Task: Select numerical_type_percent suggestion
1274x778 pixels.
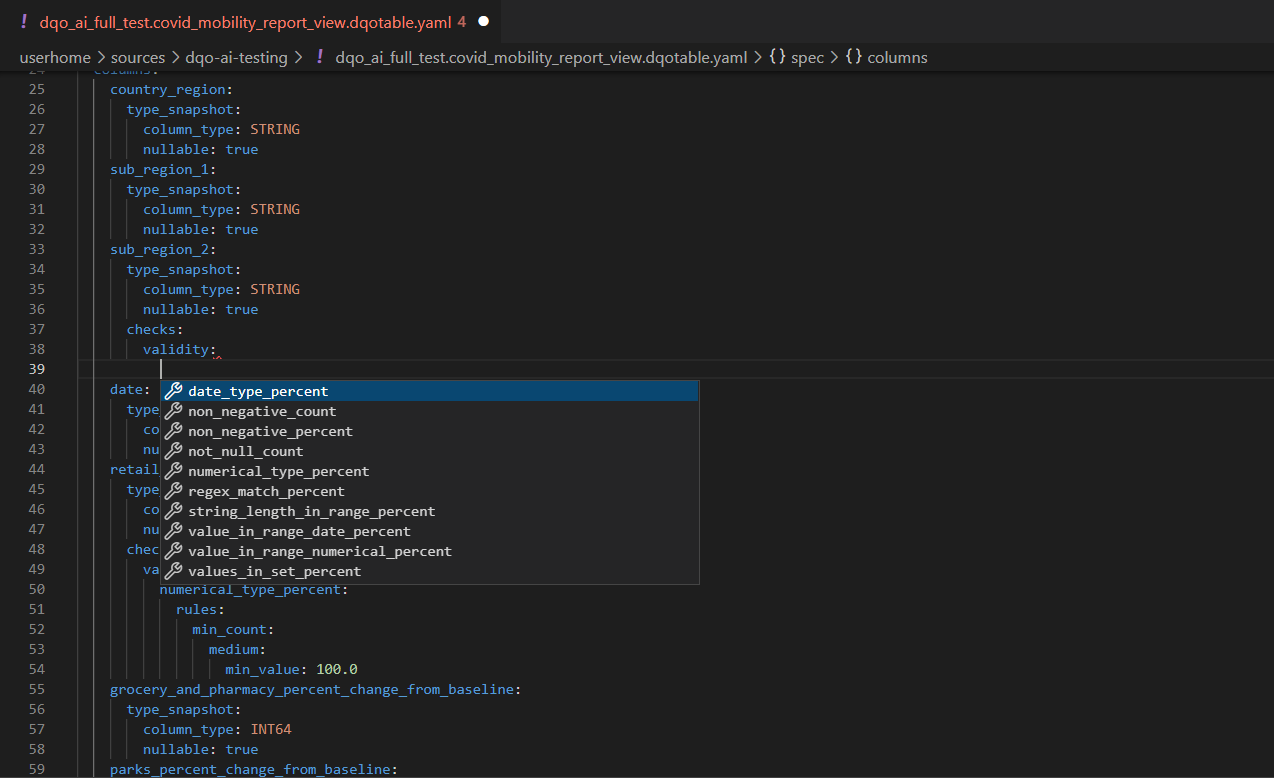Action: click(x=429, y=471)
